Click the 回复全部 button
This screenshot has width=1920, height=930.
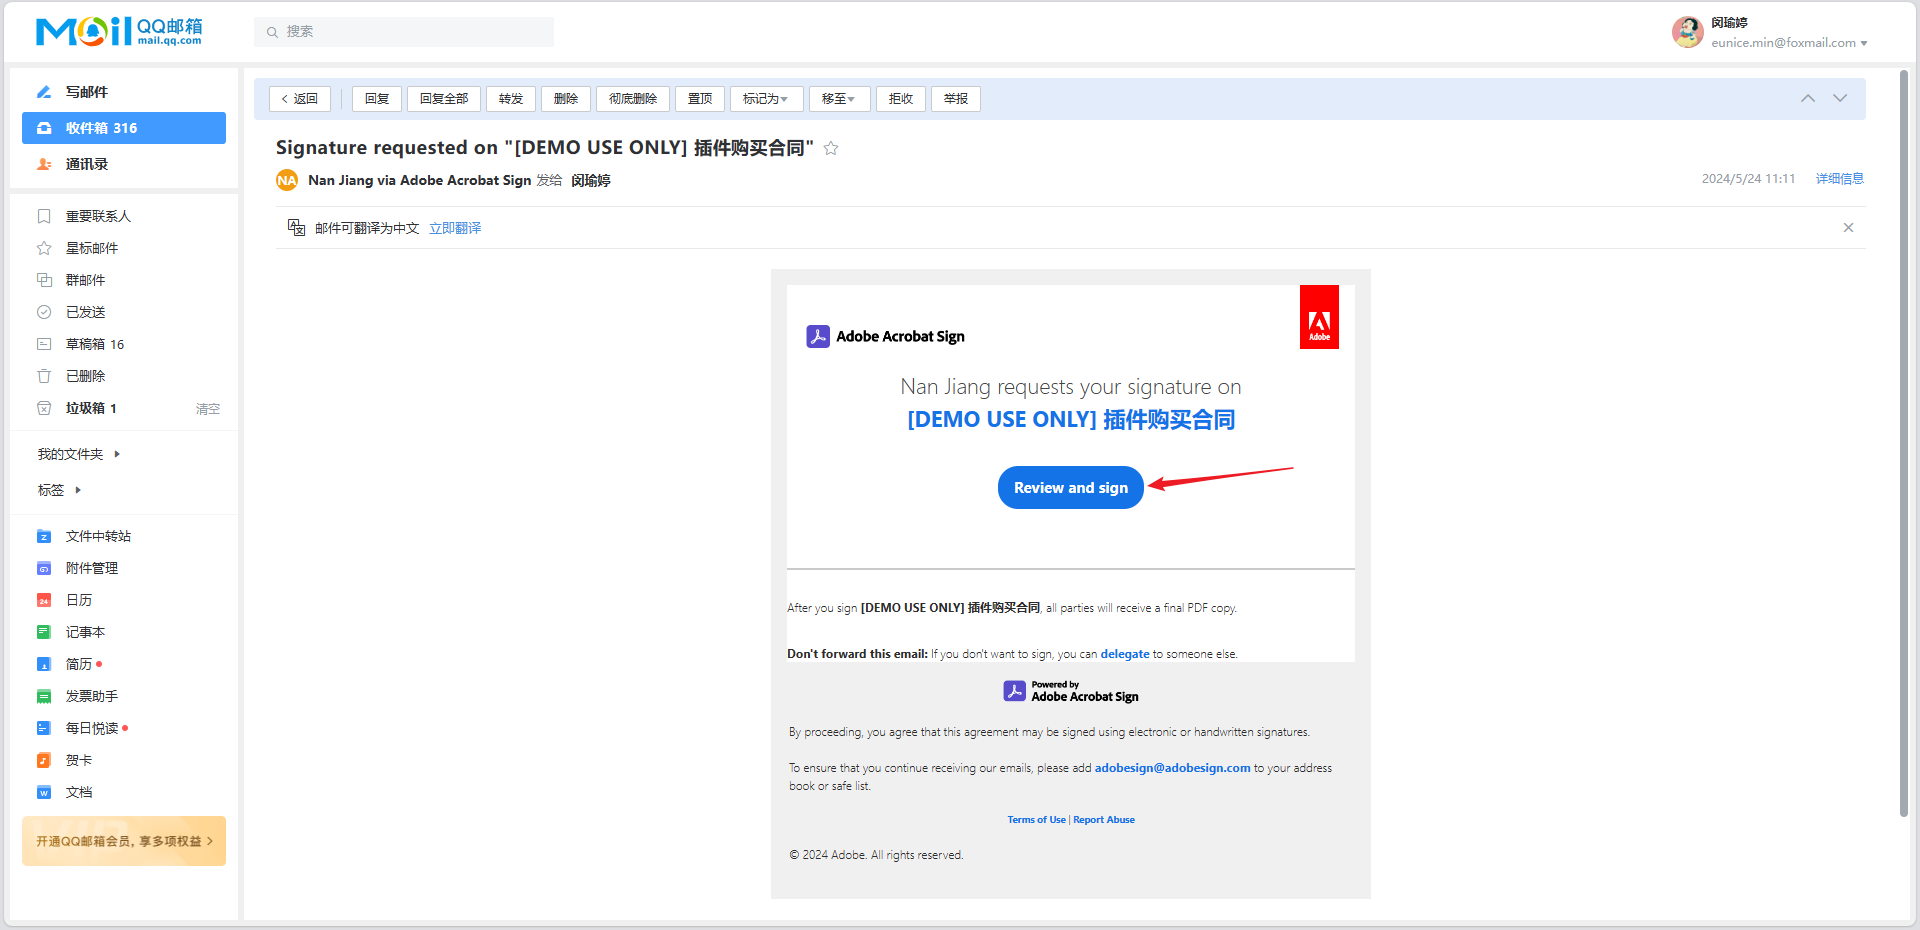click(444, 99)
